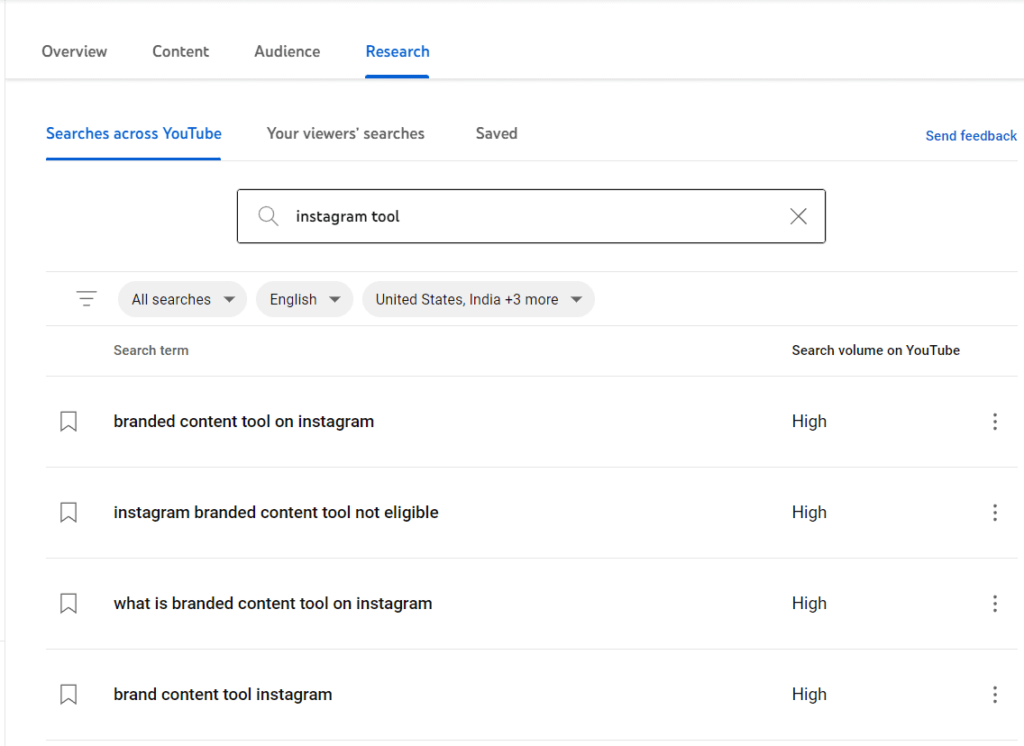Bookmark the 'brand content tool instagram' term
This screenshot has height=746, width=1024.
tap(68, 695)
